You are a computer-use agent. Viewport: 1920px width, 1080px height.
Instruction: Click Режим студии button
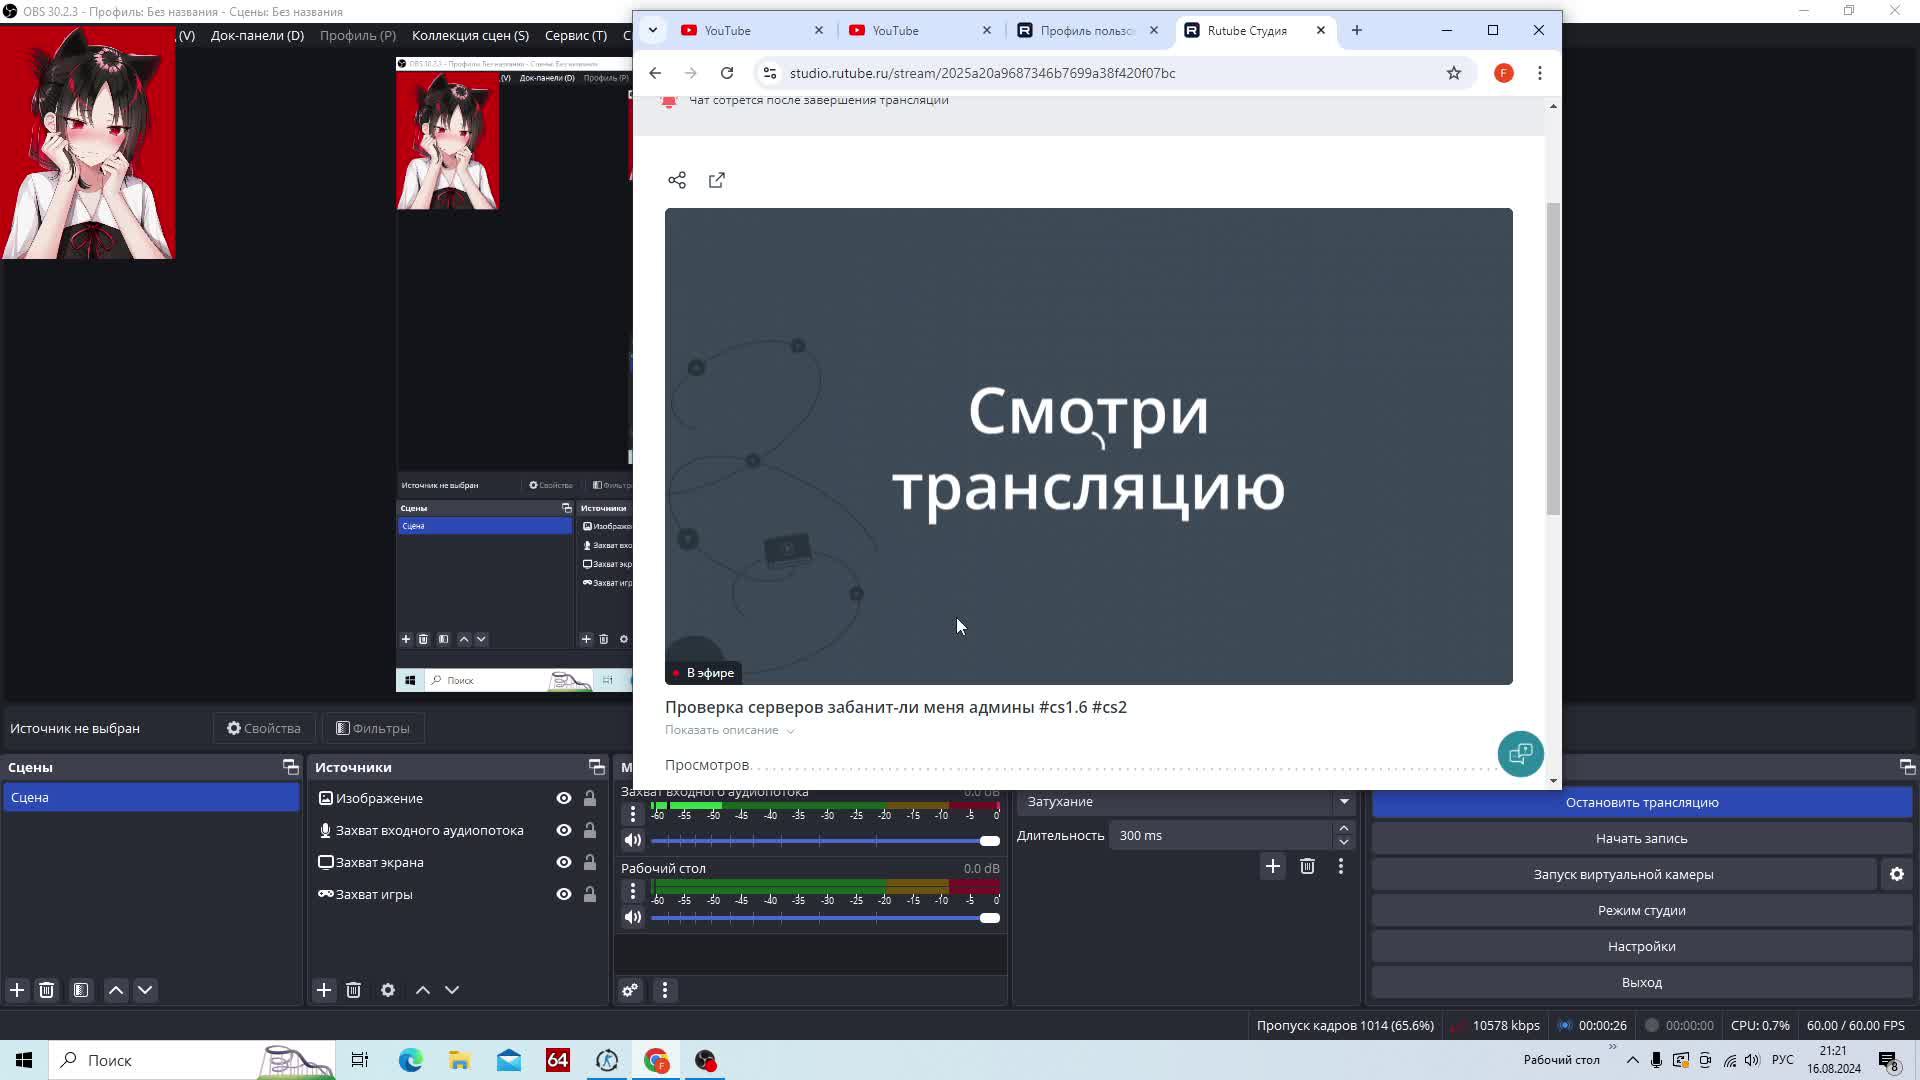pyautogui.click(x=1642, y=910)
